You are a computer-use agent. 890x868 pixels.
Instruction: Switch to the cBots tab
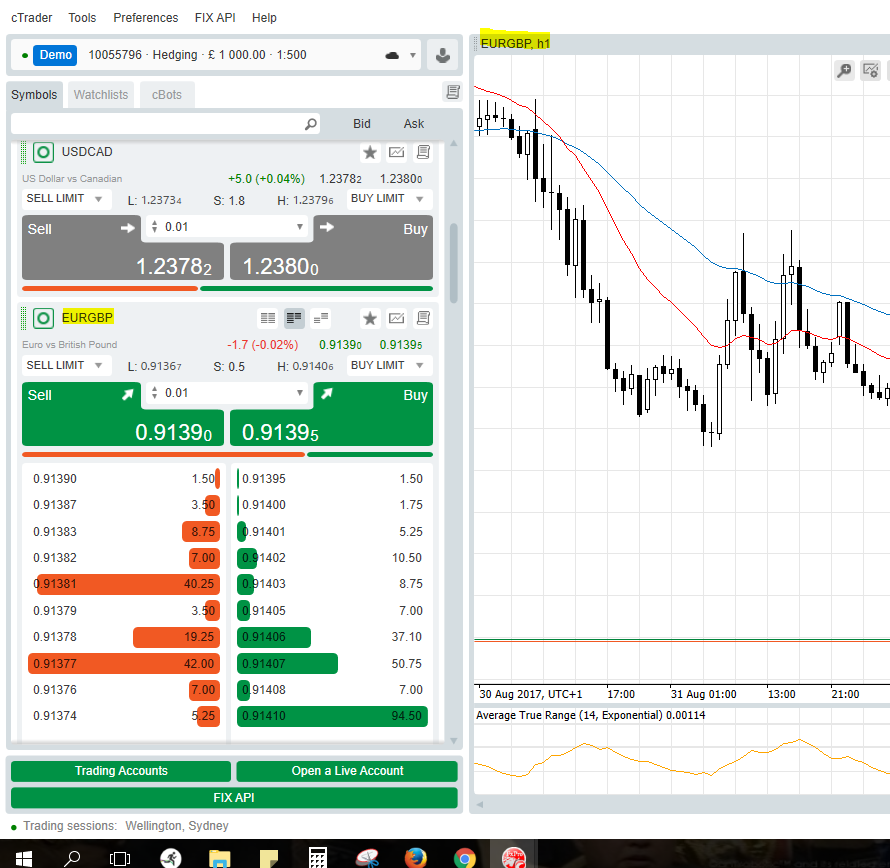tap(167, 95)
